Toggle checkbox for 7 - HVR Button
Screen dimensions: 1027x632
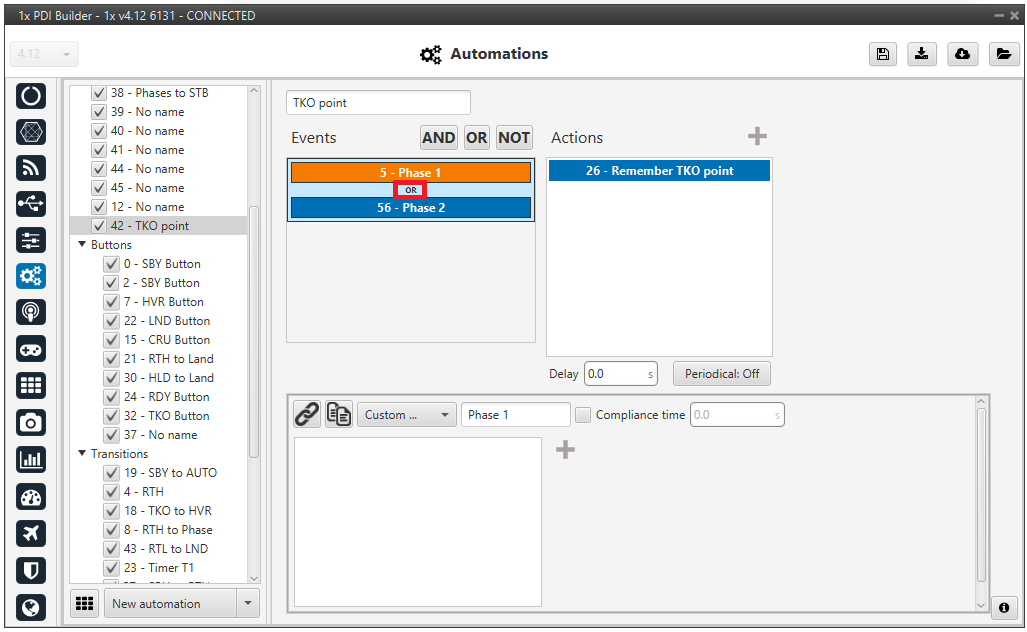pyautogui.click(x=112, y=302)
